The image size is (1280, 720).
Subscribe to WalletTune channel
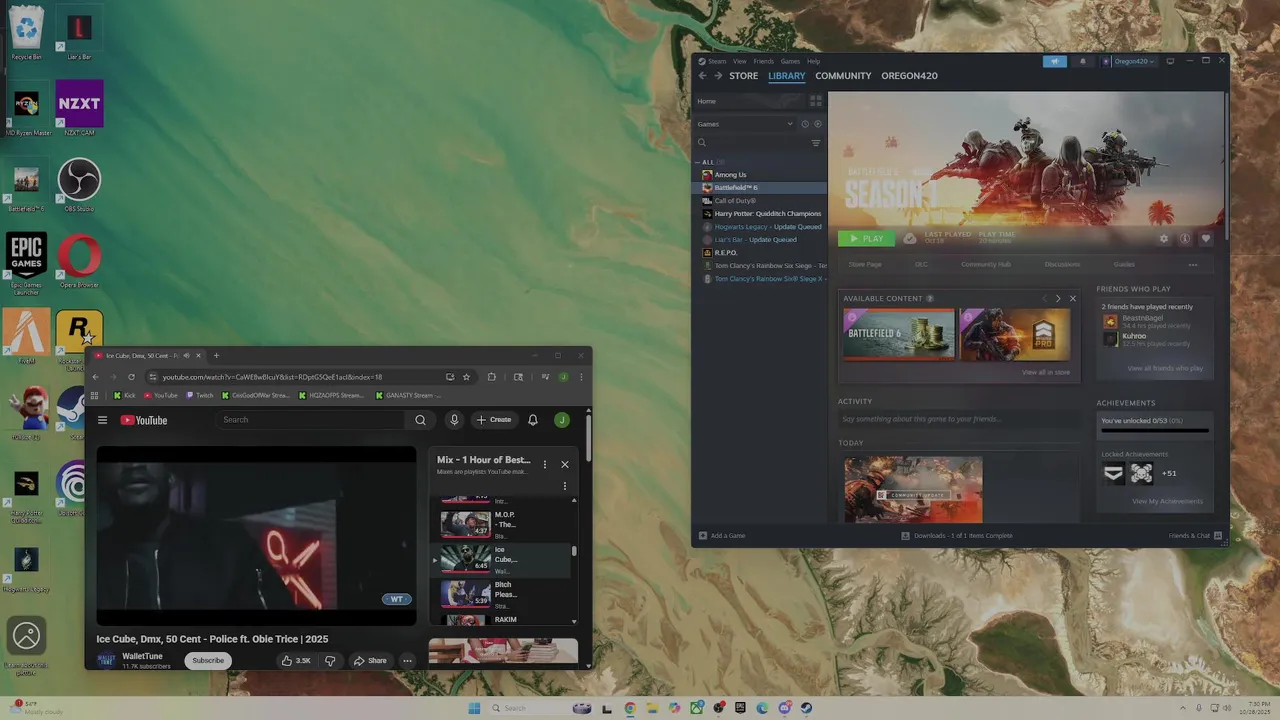tap(208, 660)
